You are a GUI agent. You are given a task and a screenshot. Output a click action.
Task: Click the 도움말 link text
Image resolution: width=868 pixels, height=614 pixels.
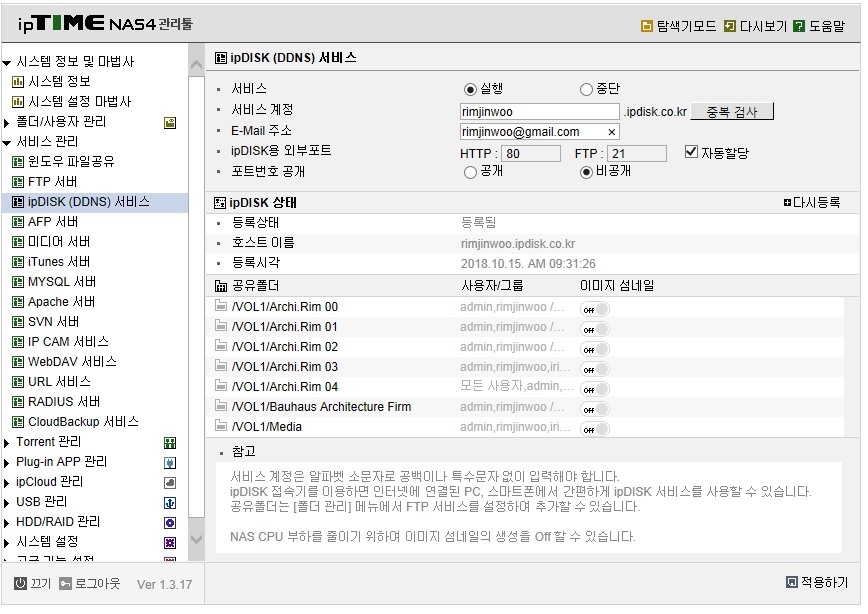[x=827, y=26]
